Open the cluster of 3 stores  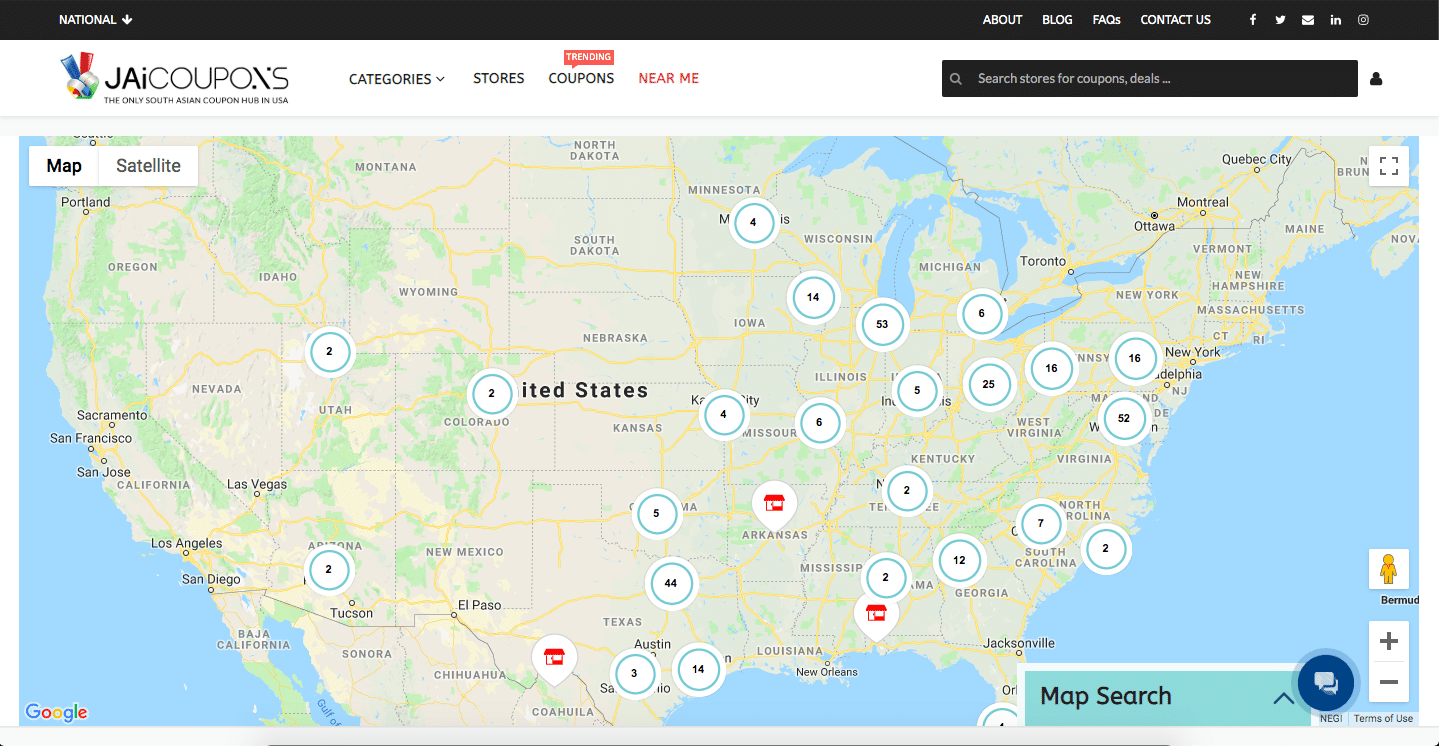point(634,673)
